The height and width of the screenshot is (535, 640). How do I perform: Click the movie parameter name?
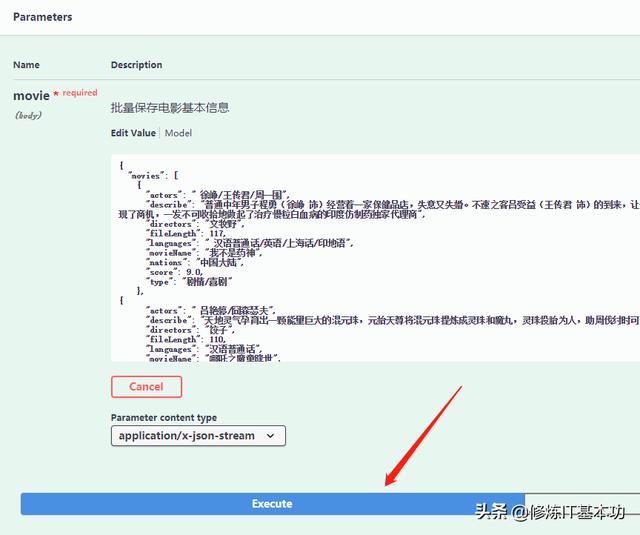coord(31,95)
